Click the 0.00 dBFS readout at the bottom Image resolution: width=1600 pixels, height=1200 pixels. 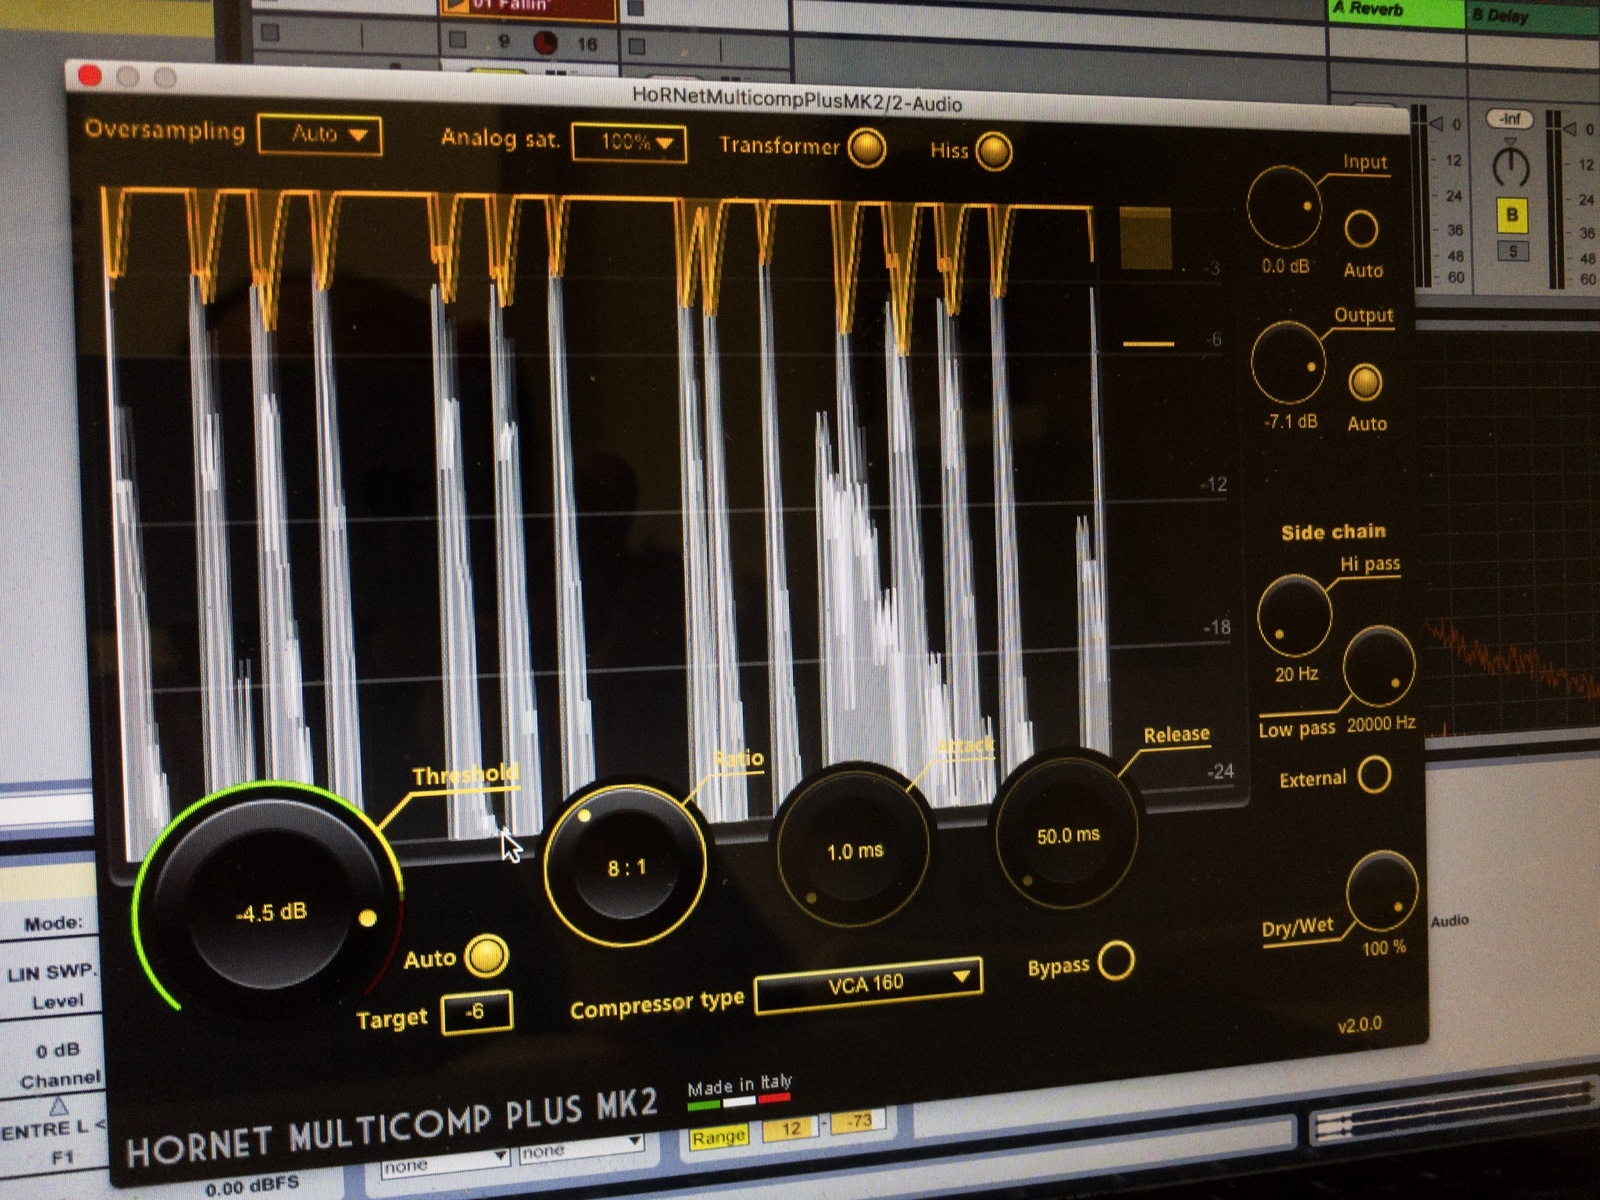tap(252, 1185)
